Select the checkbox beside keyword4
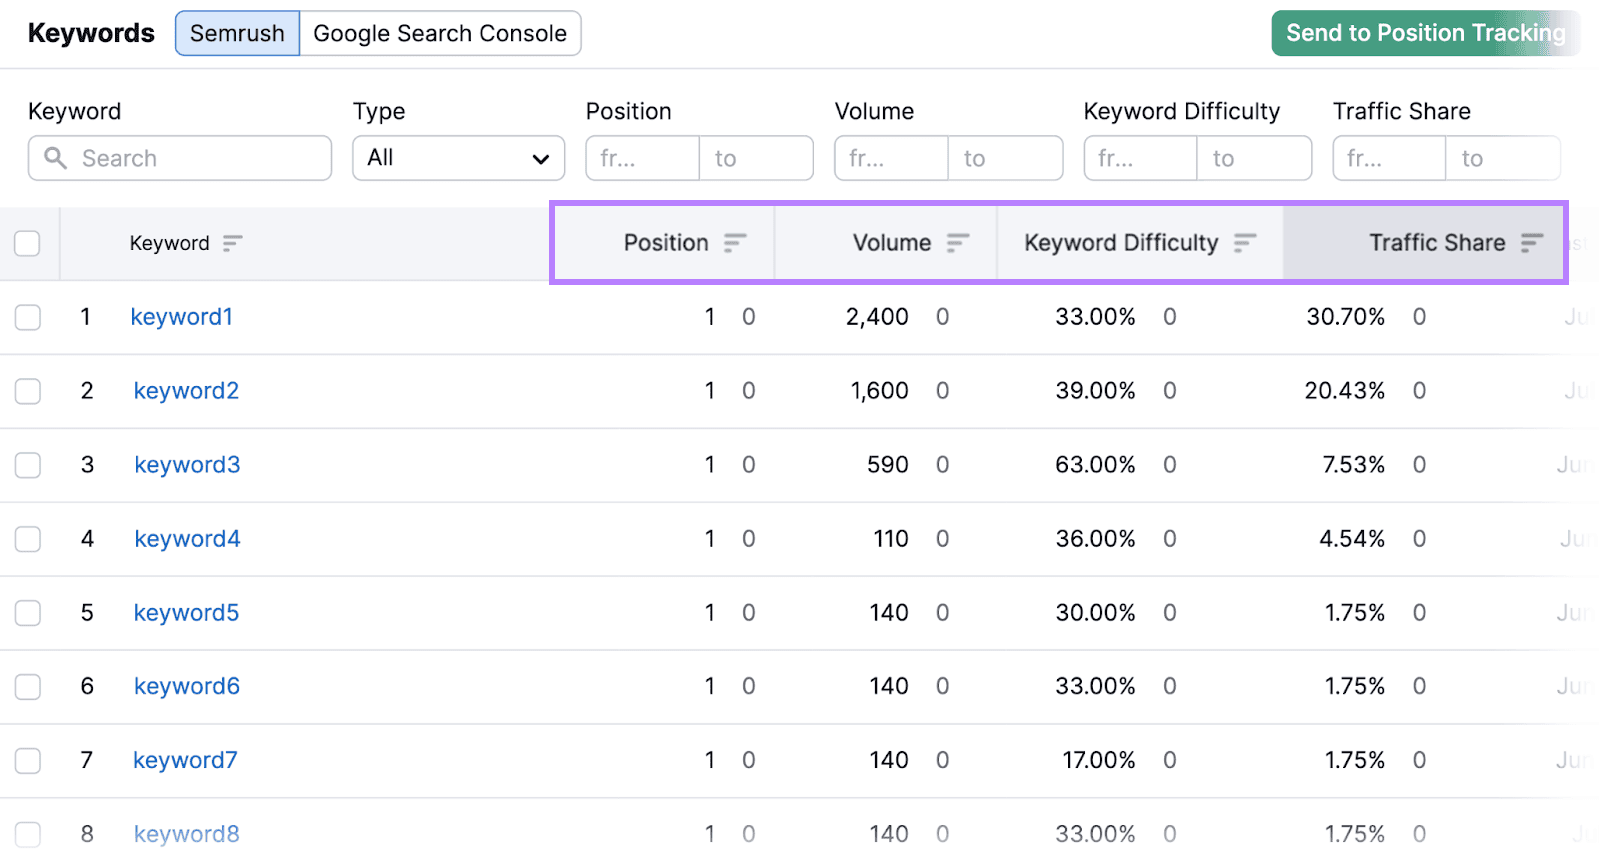The image size is (1600, 868). (x=28, y=539)
